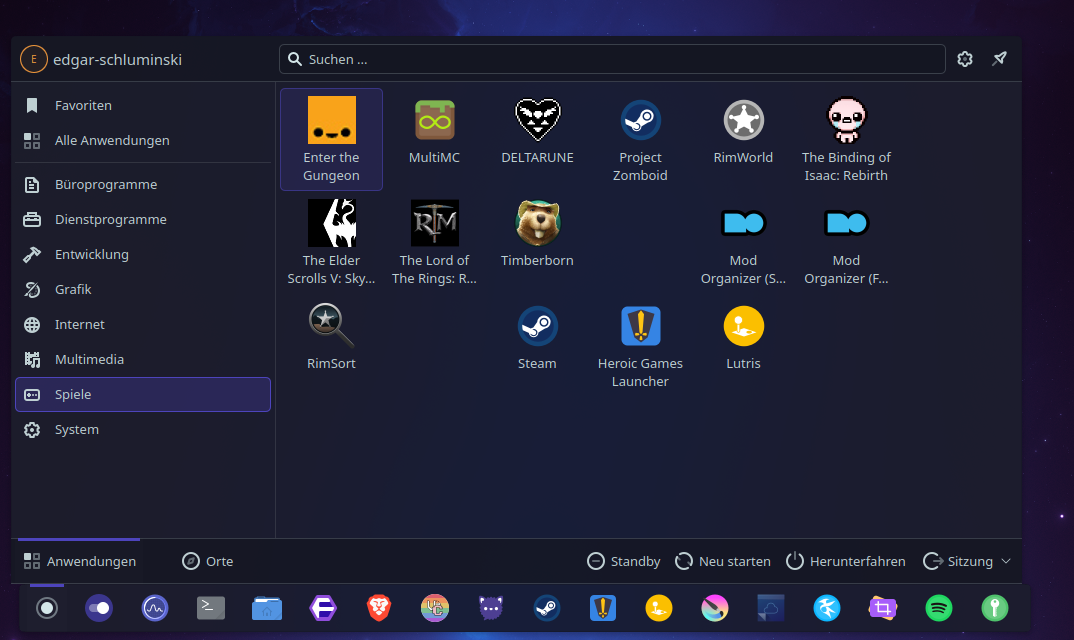Put the computer in Standby

(624, 561)
